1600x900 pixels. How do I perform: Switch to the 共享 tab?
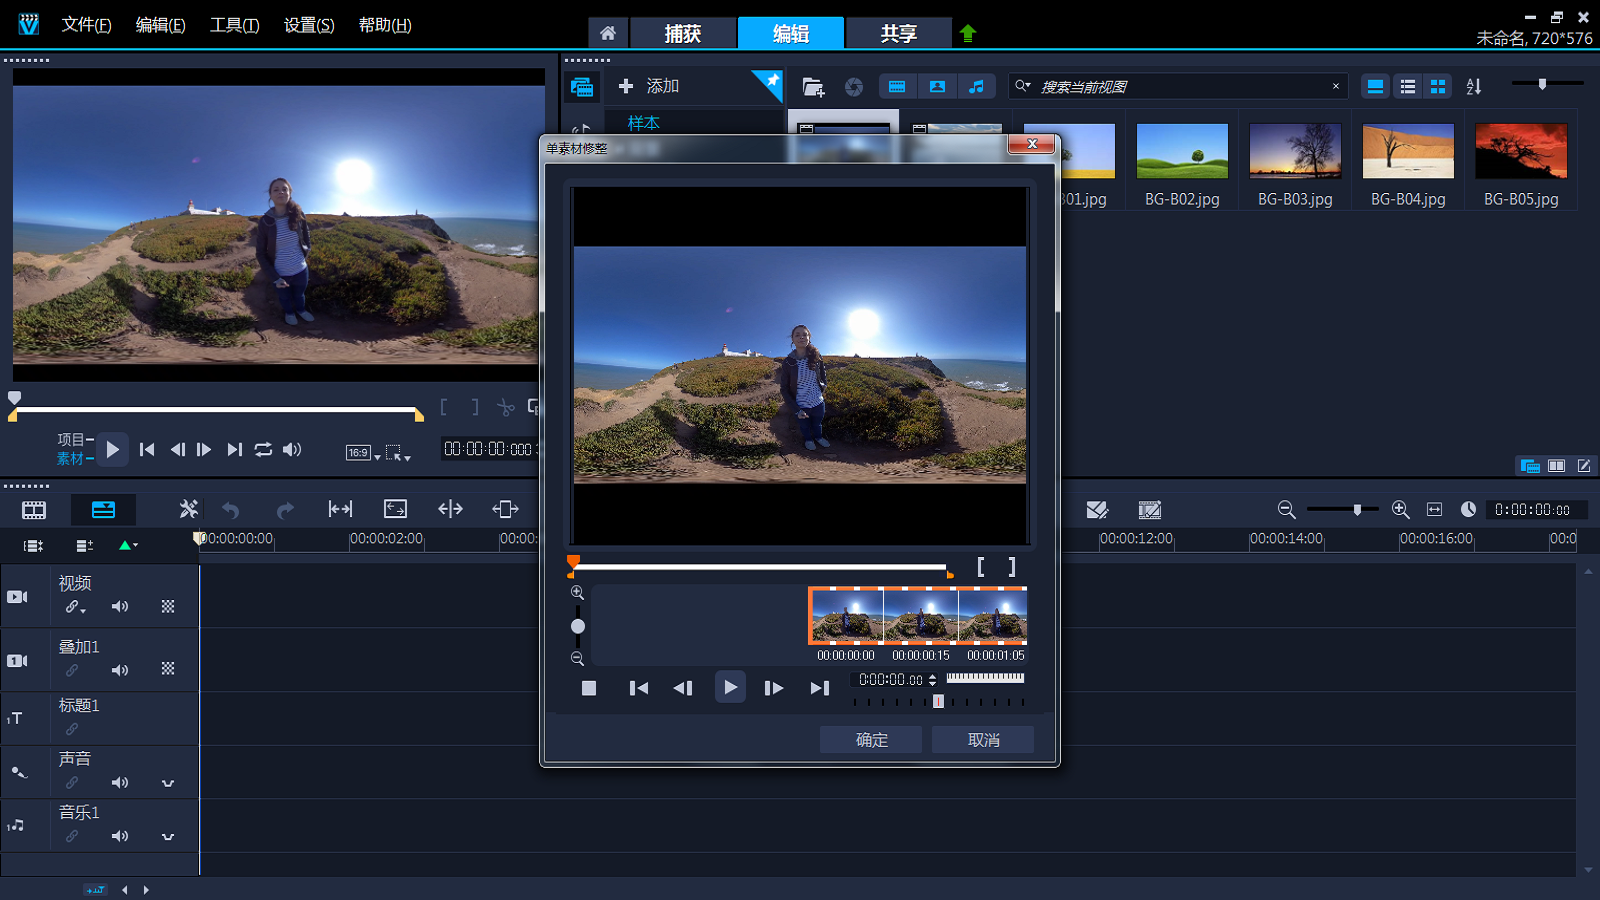point(898,33)
